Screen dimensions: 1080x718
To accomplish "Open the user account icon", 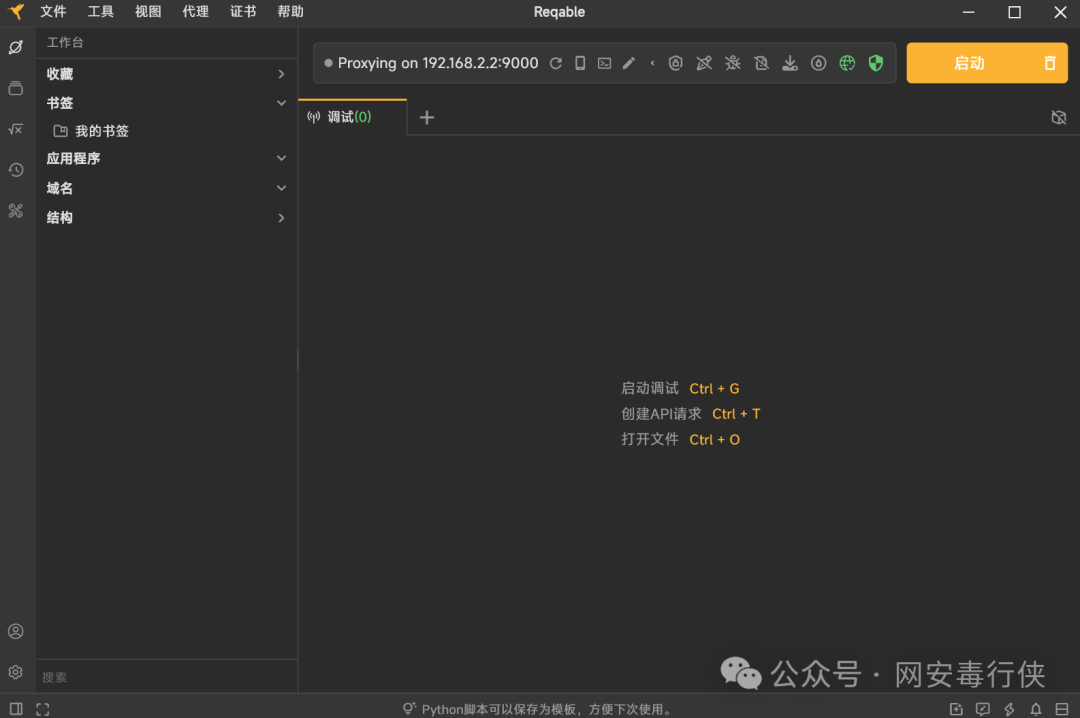I will pyautogui.click(x=16, y=631).
